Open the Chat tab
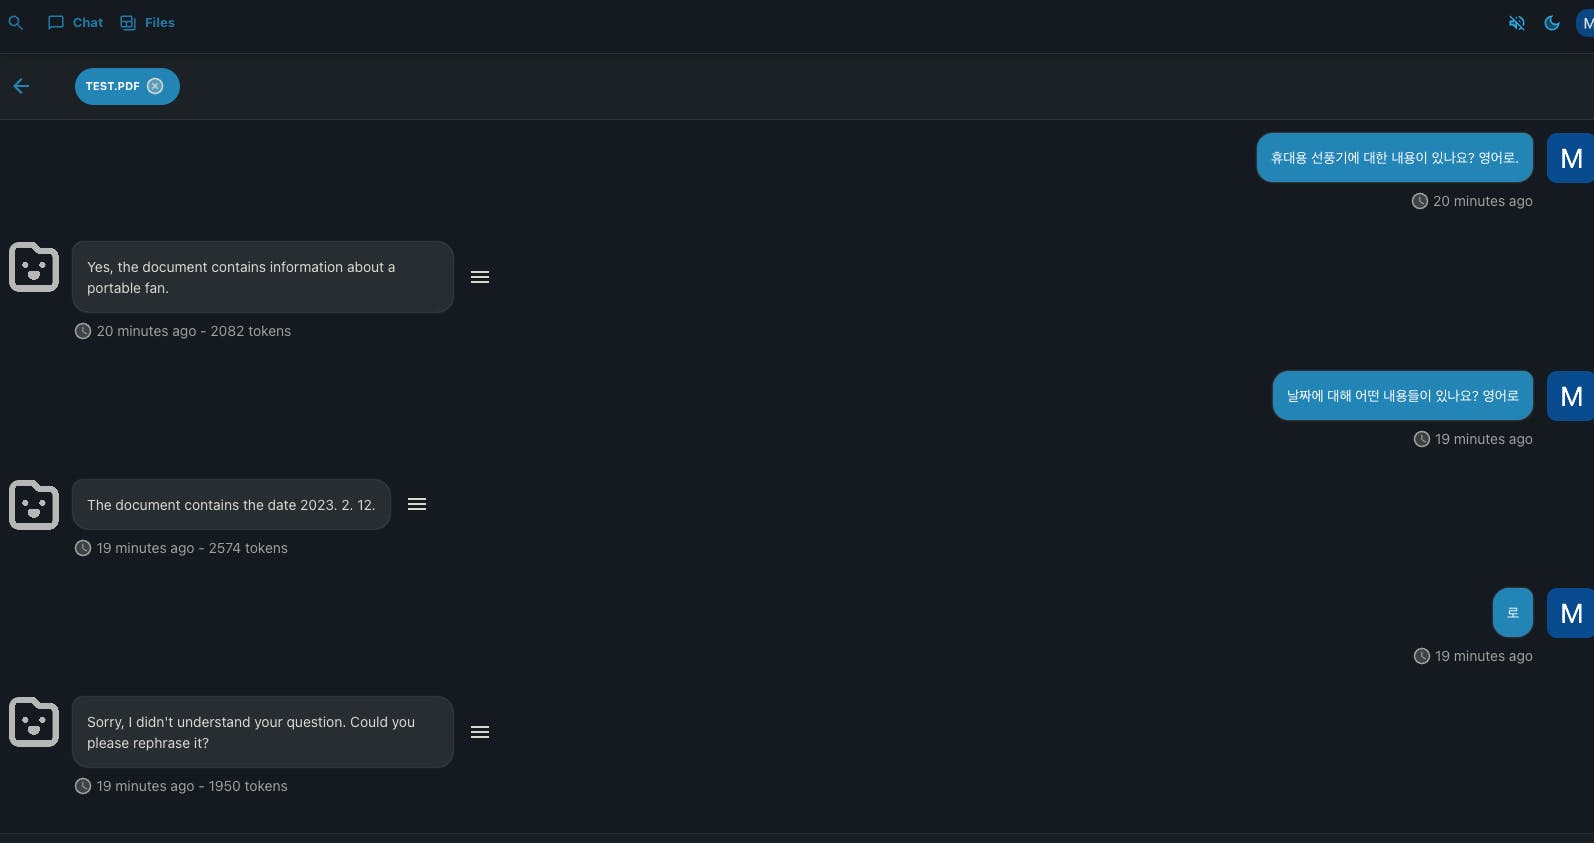The height and width of the screenshot is (843, 1594). (x=75, y=22)
